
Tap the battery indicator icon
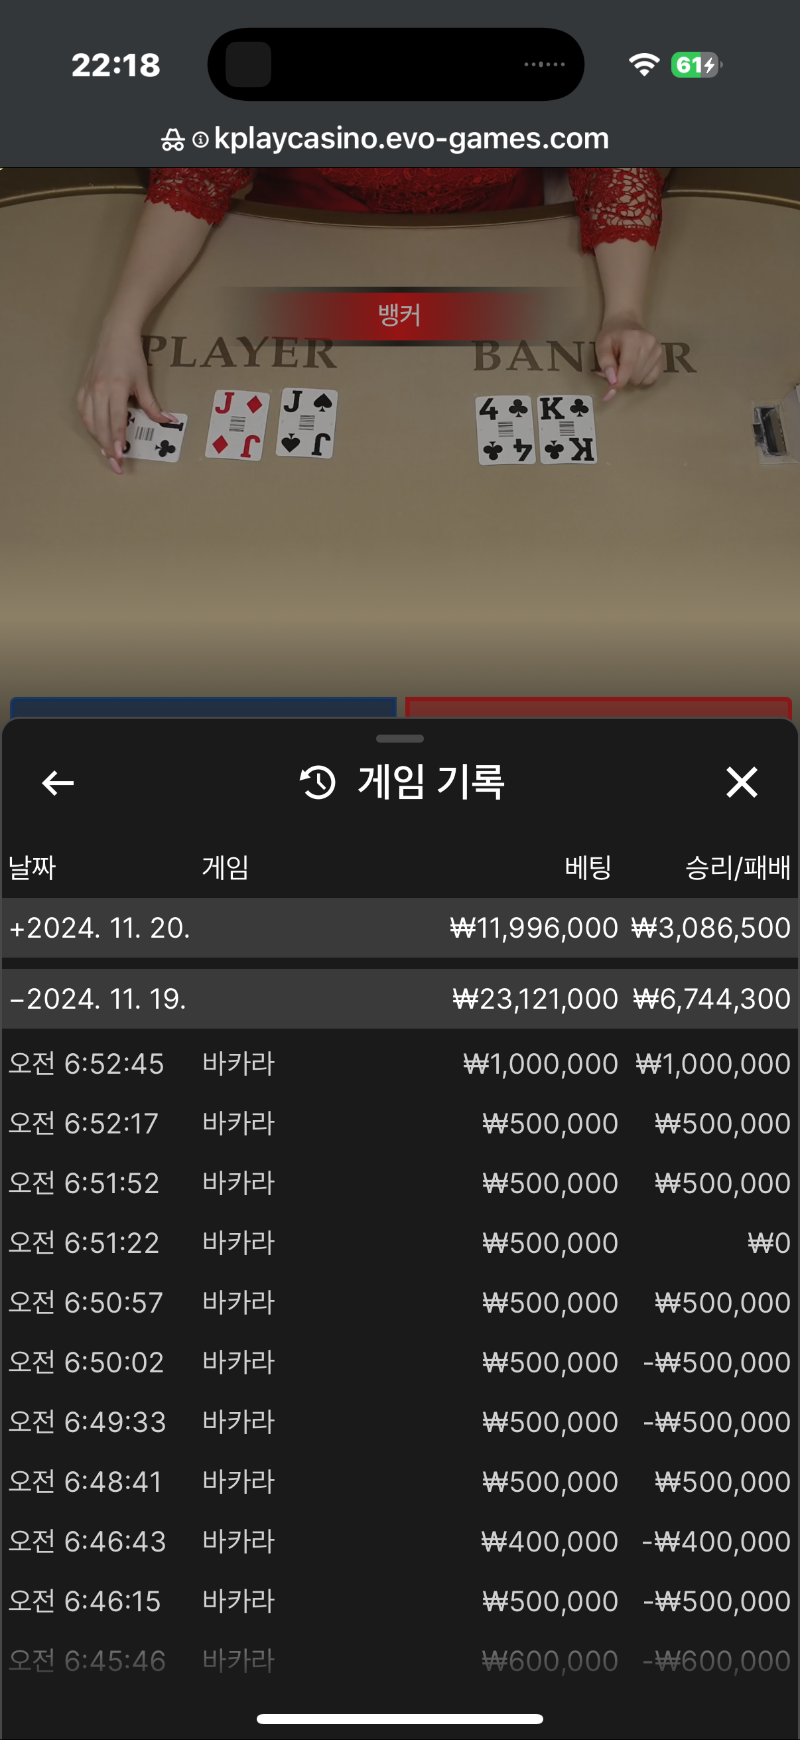(x=697, y=65)
